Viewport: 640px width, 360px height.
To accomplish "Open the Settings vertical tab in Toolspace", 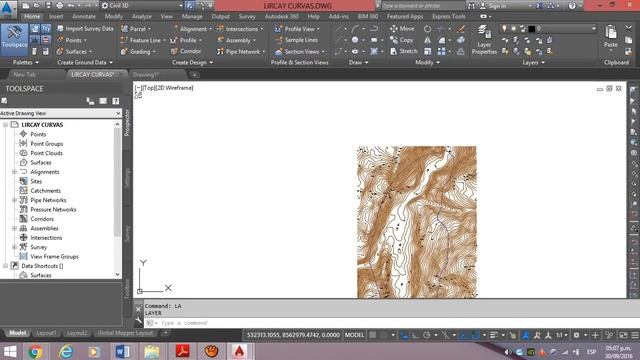I will tap(127, 178).
